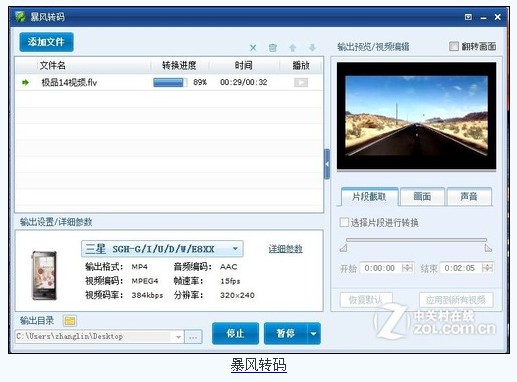Screen dimensions: 517x382
Task: Click the 播放 column header
Action: (301, 65)
